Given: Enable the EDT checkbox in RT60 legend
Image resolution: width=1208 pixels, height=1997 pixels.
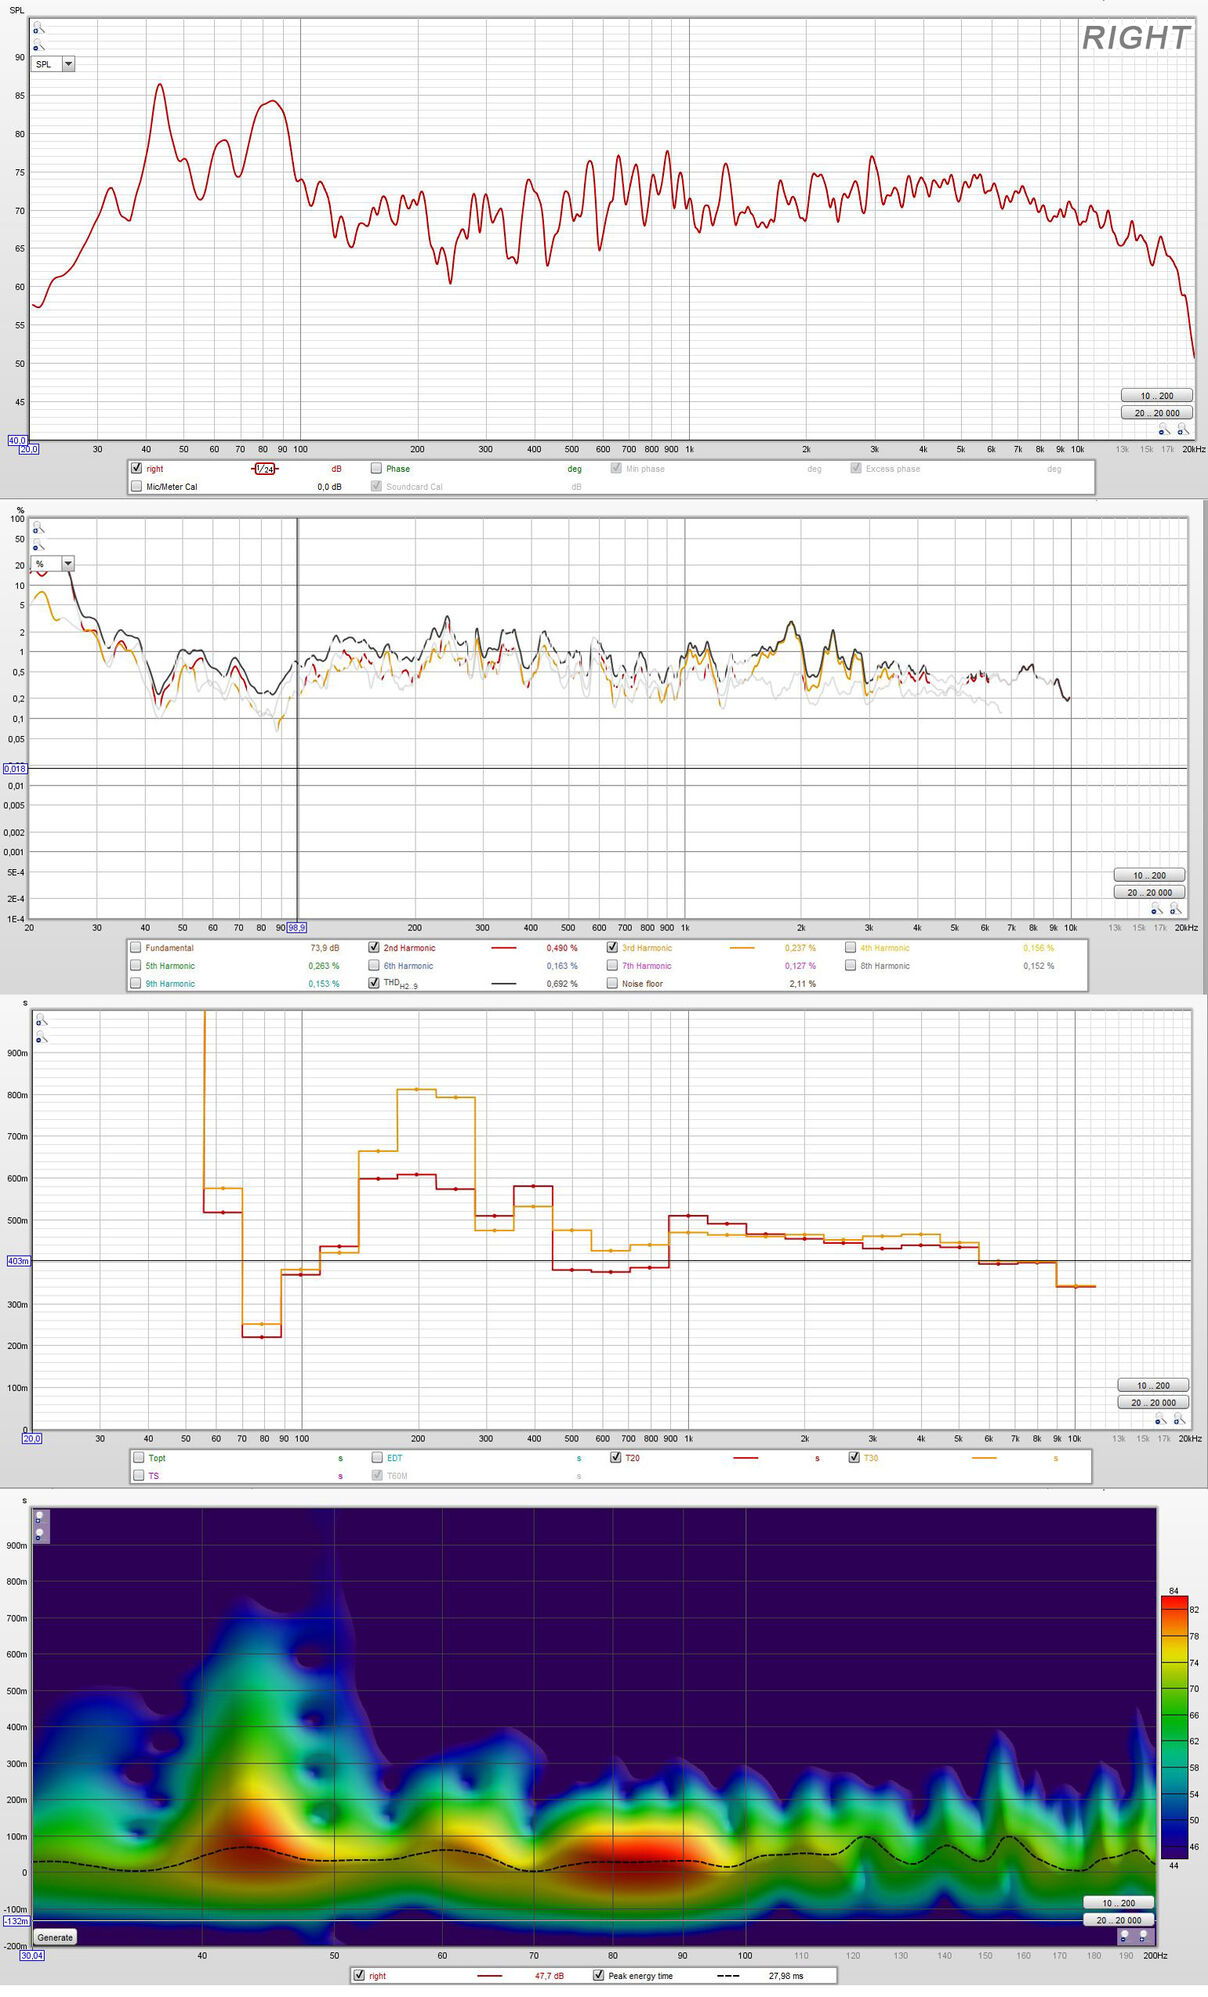Looking at the screenshot, I should pyautogui.click(x=378, y=1457).
